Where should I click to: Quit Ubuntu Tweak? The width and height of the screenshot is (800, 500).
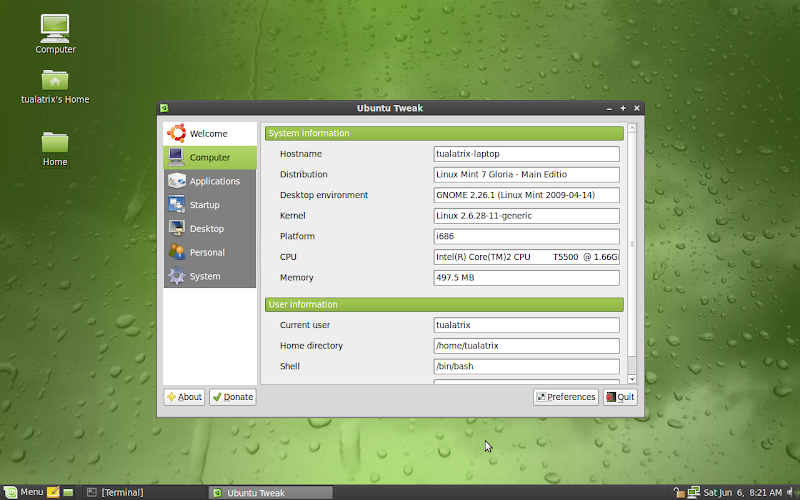click(619, 397)
